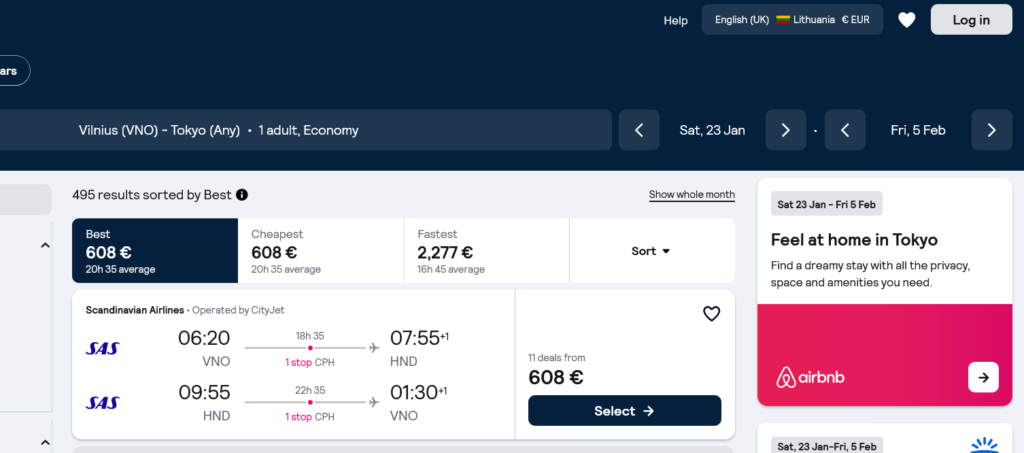Click SAS airline logo on outbound flight

[x=103, y=349]
